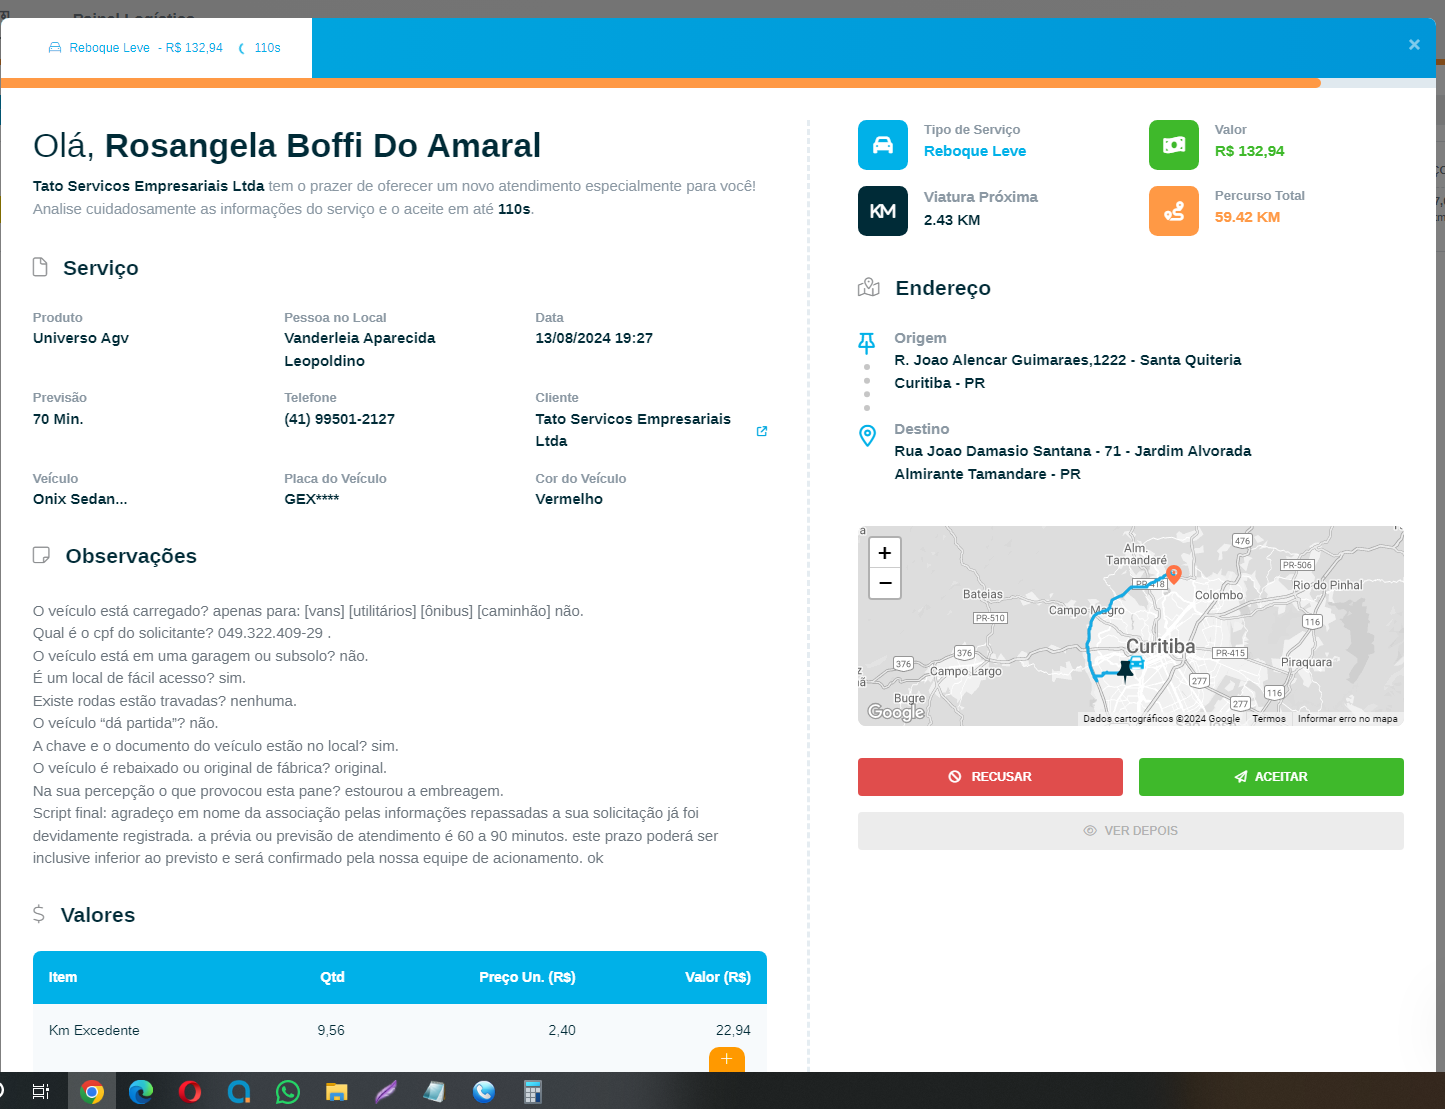This screenshot has height=1109, width=1445.
Task: Refuse the service with RECUSAR
Action: click(x=990, y=777)
